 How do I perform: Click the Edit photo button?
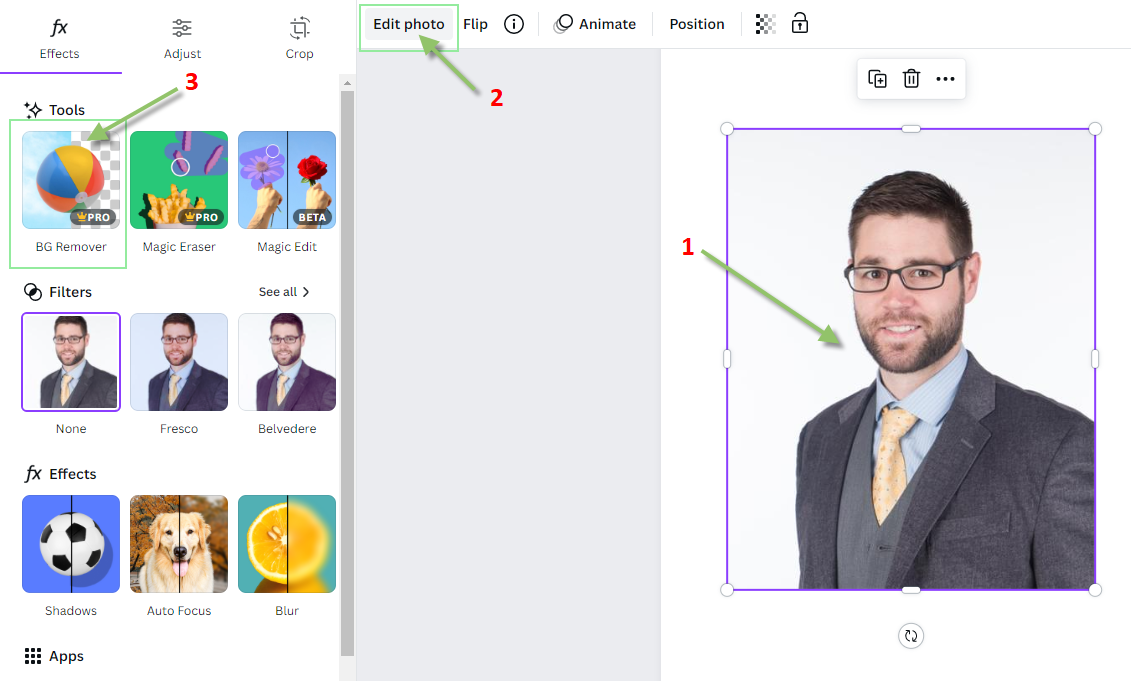[x=408, y=23]
